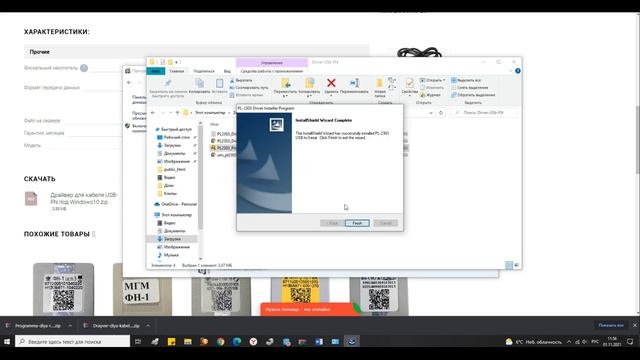Screen dimensions: 640x360
Task: Open Google Chrome from the taskbar
Action: 220,342
